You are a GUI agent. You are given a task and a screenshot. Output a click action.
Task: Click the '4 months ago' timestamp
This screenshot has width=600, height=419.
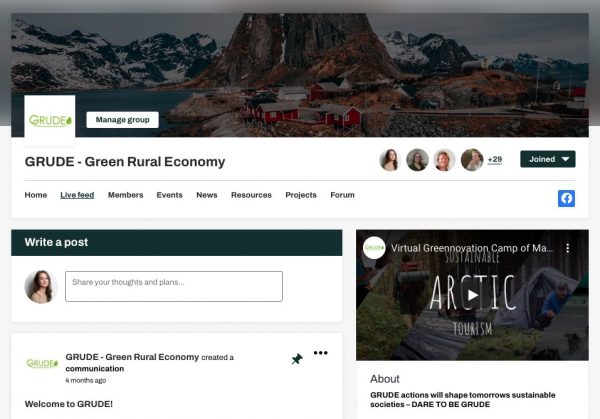[85, 380]
